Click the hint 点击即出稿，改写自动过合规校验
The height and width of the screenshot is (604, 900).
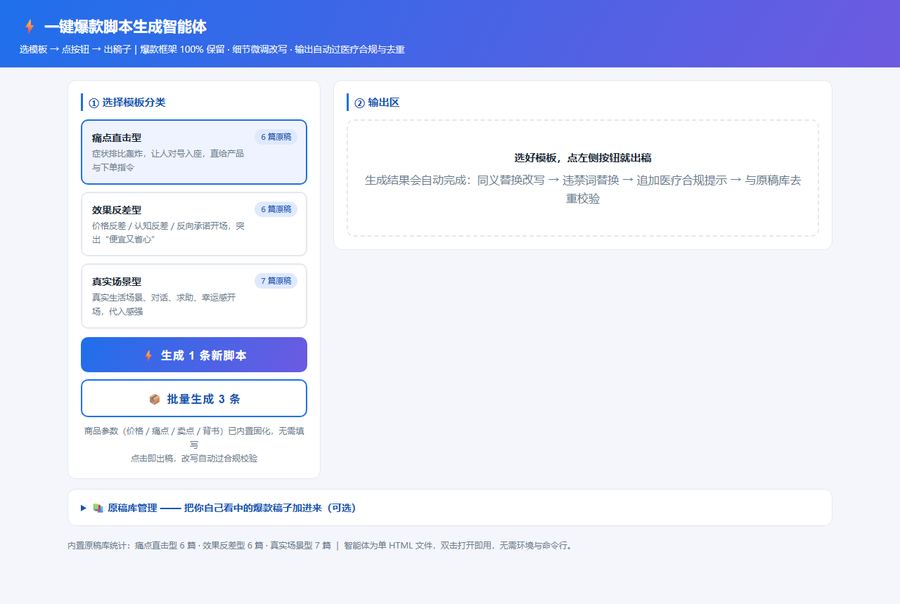coord(194,458)
